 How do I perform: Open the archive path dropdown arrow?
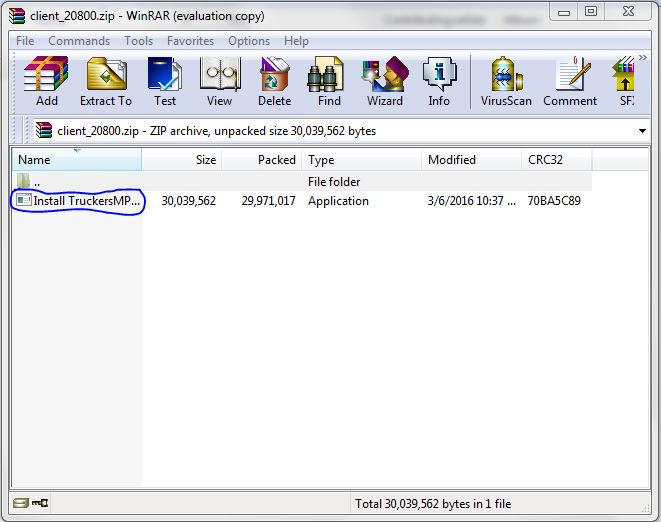pyautogui.click(x=642, y=131)
